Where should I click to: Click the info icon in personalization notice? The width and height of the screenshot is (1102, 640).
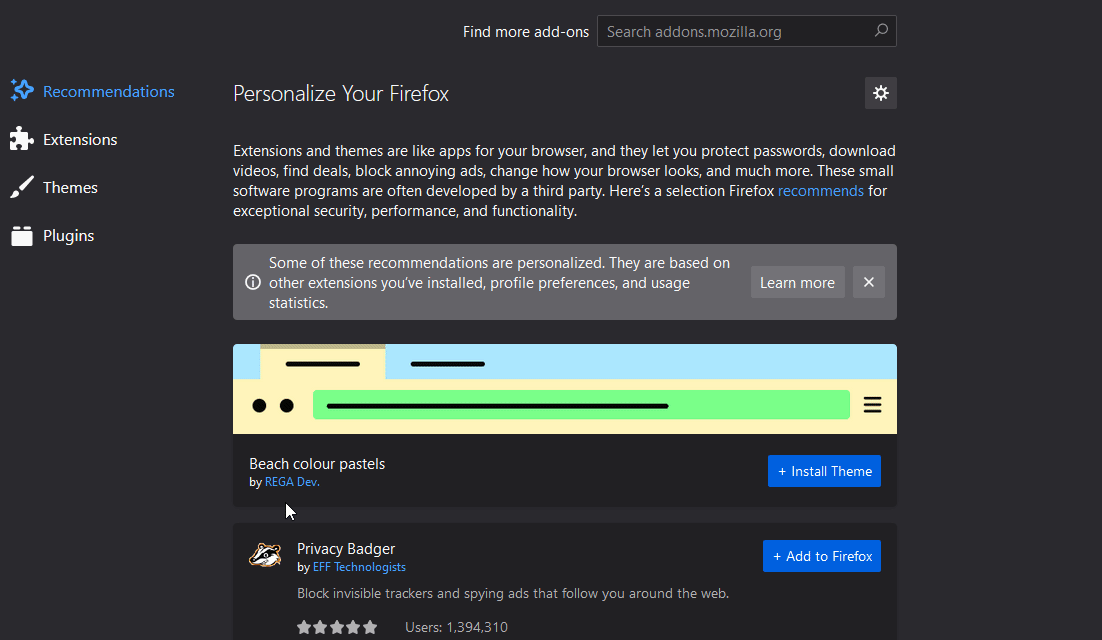tap(253, 283)
